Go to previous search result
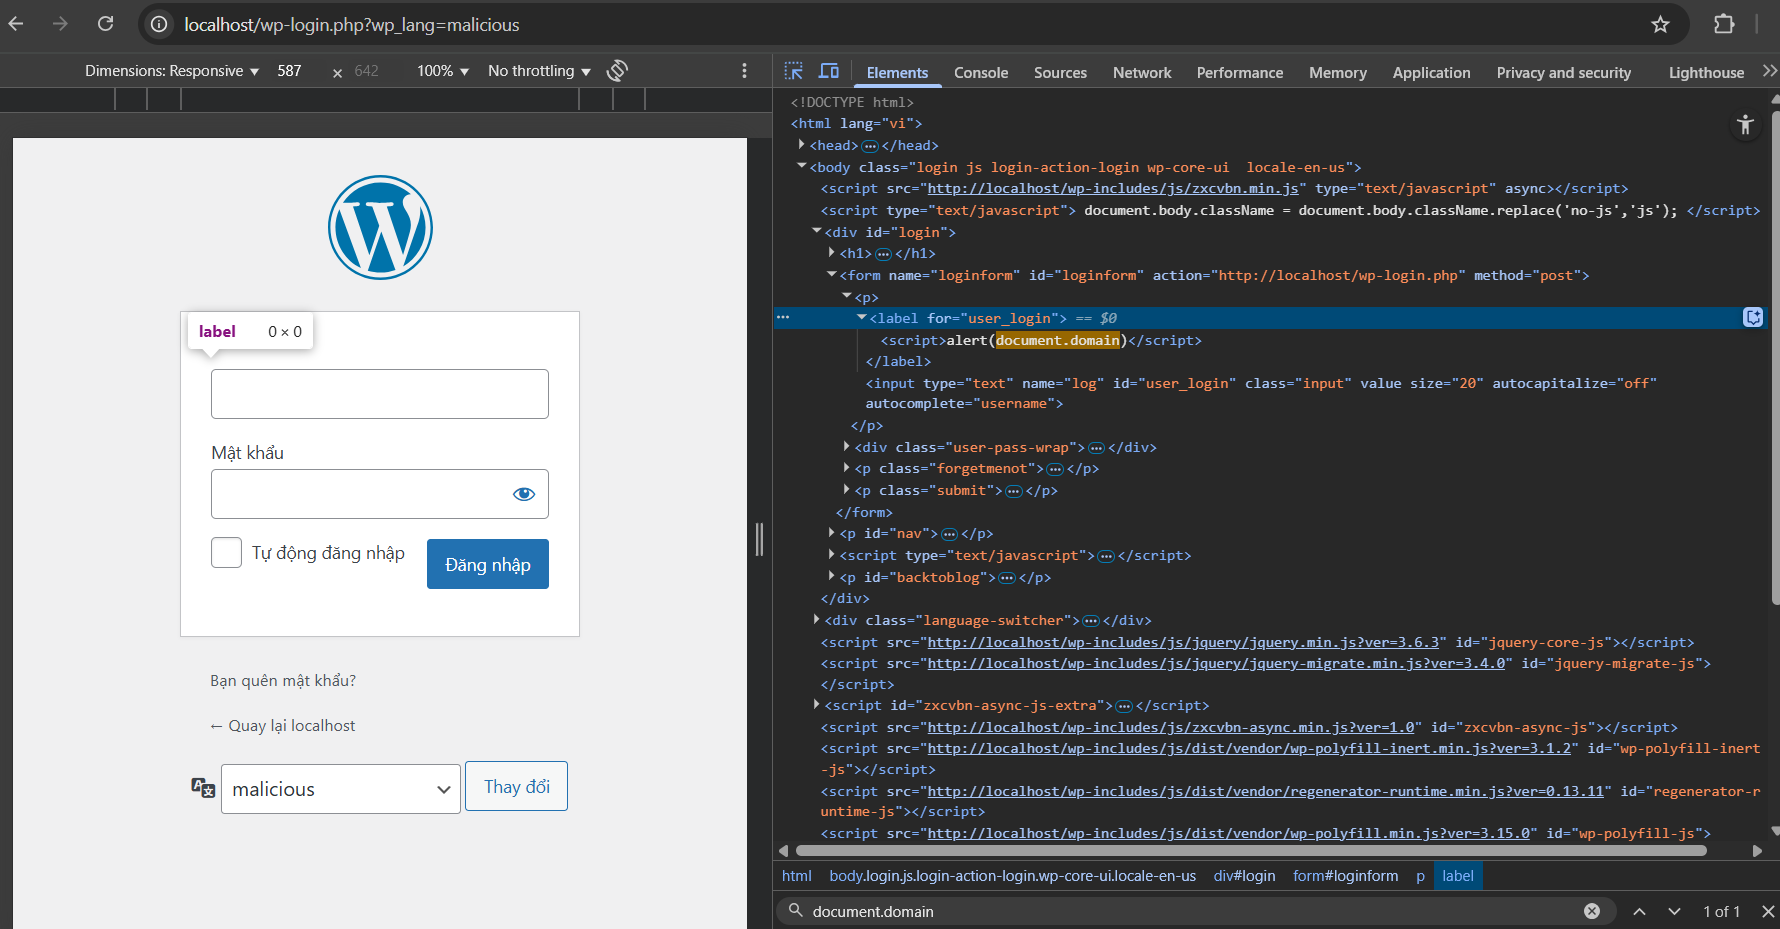Viewport: 1780px width, 929px height. [1639, 911]
